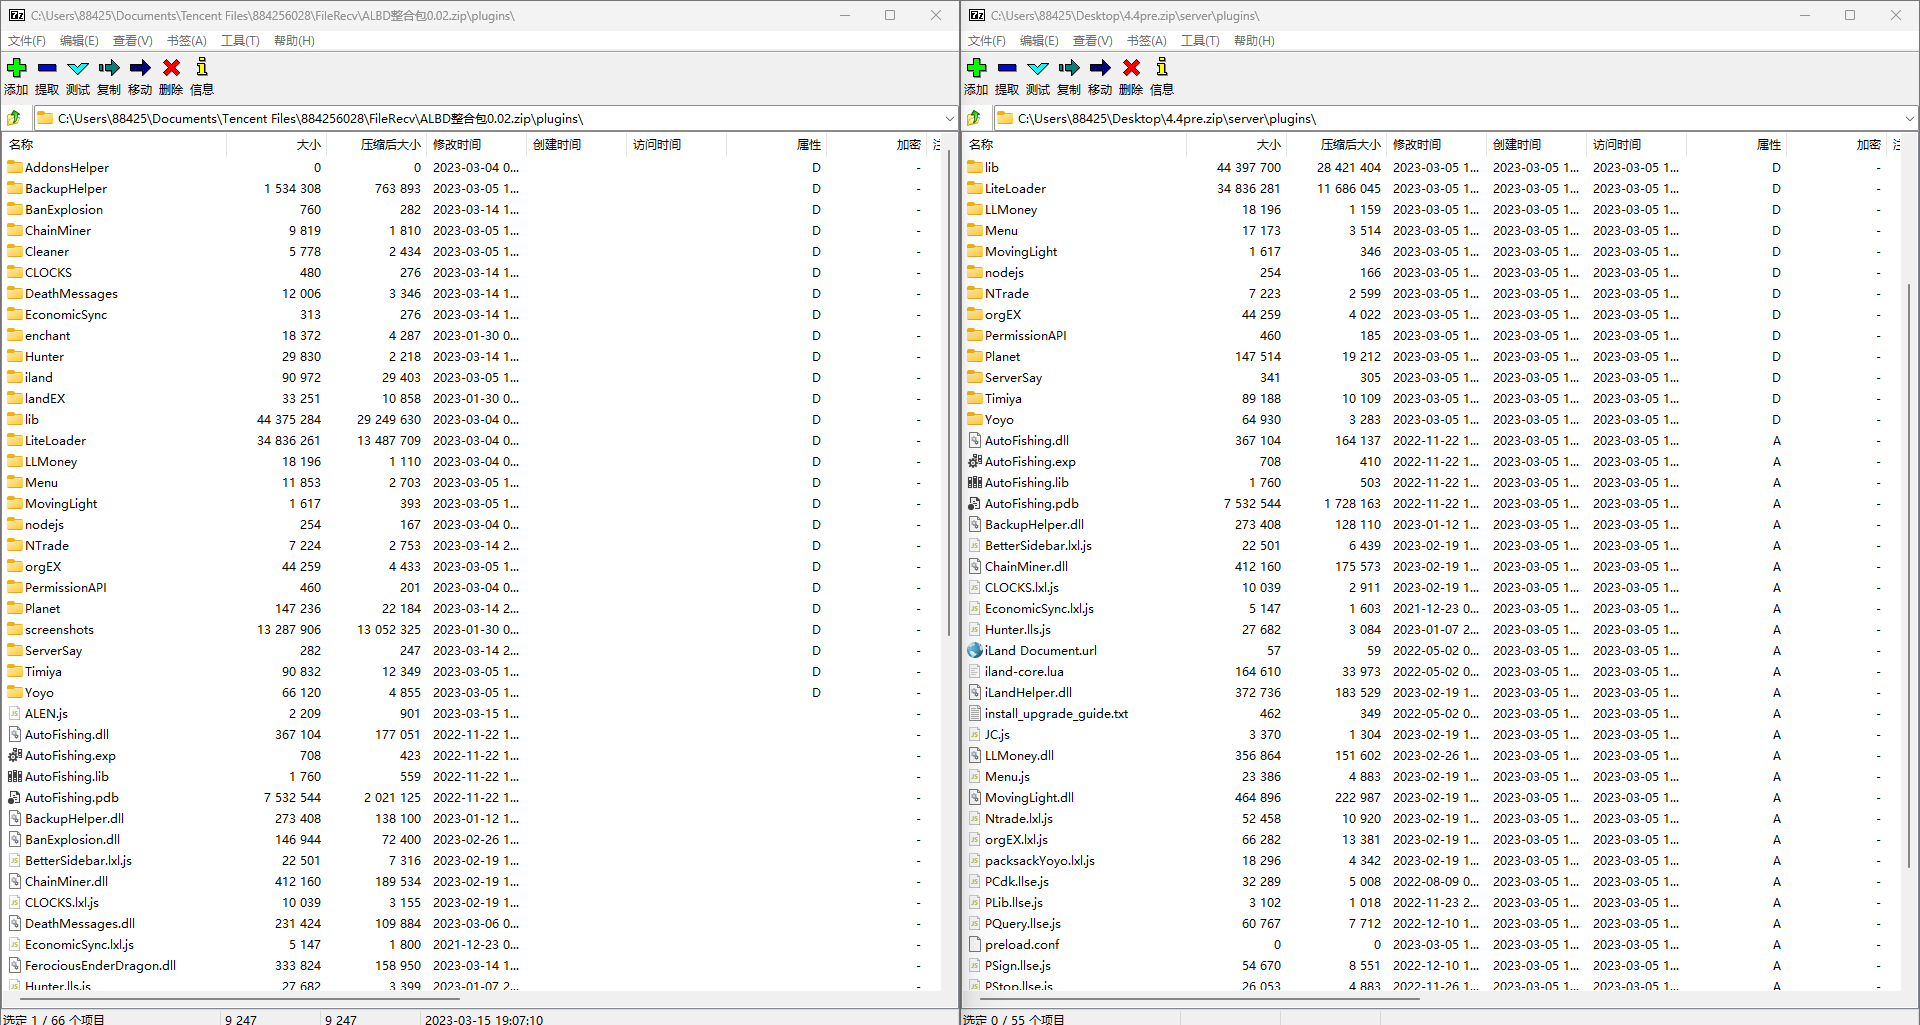Select install_upgrade_guide.txt in right window

pos(1056,714)
